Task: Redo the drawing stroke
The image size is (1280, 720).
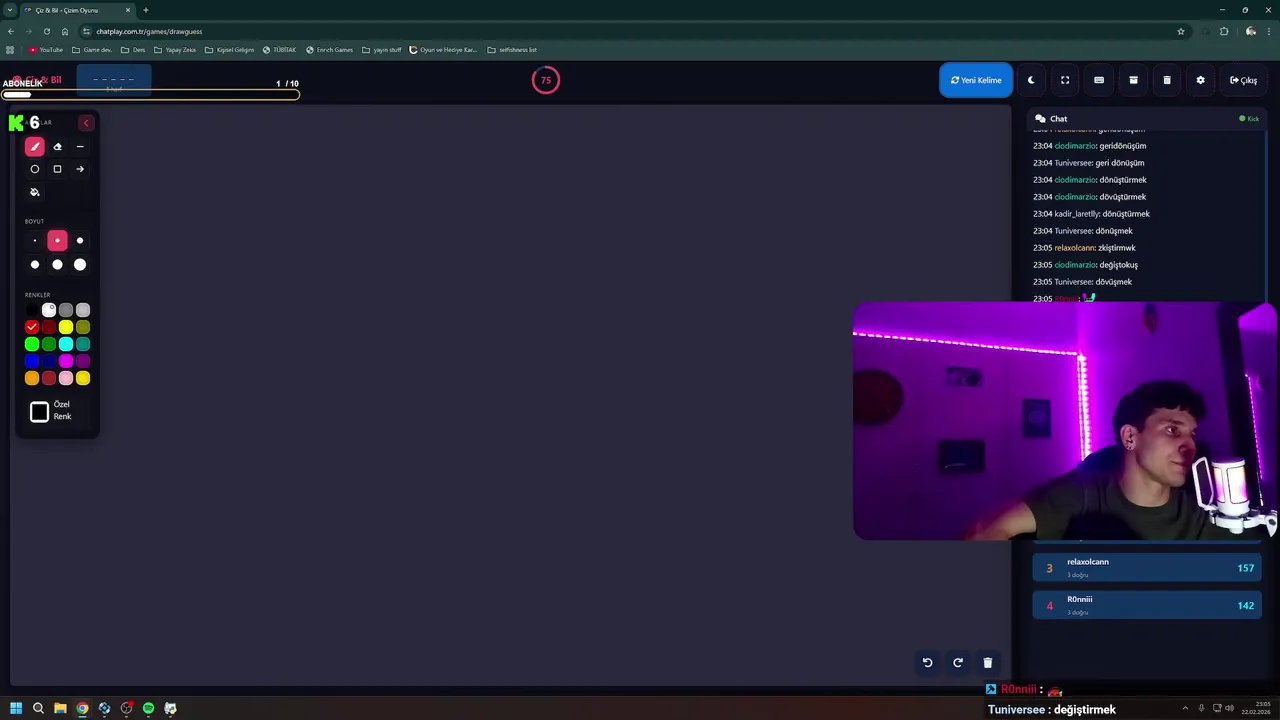Action: (x=957, y=662)
